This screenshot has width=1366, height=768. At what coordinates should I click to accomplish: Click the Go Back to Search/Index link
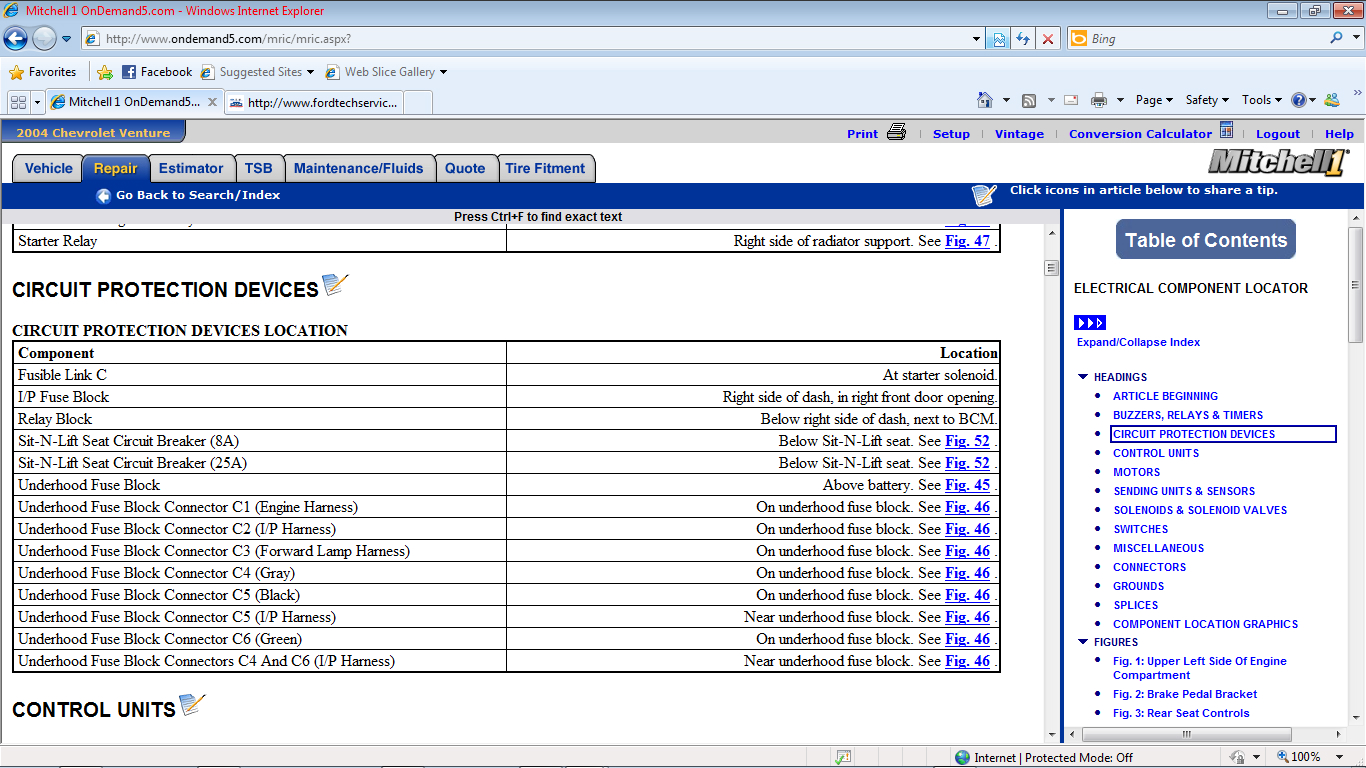pos(198,195)
